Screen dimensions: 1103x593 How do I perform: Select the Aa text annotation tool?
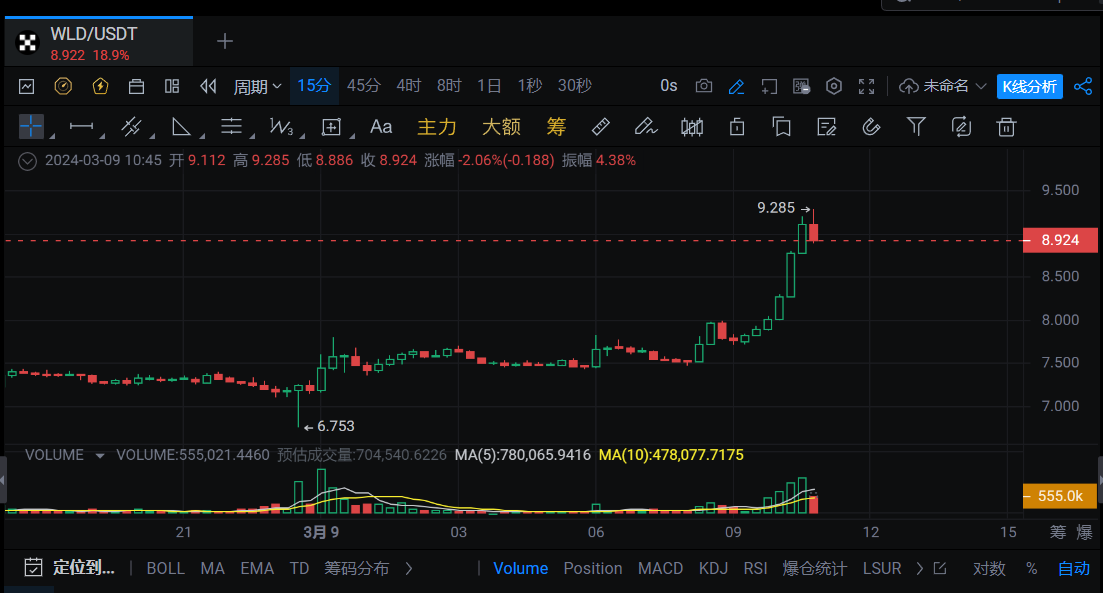pyautogui.click(x=381, y=127)
